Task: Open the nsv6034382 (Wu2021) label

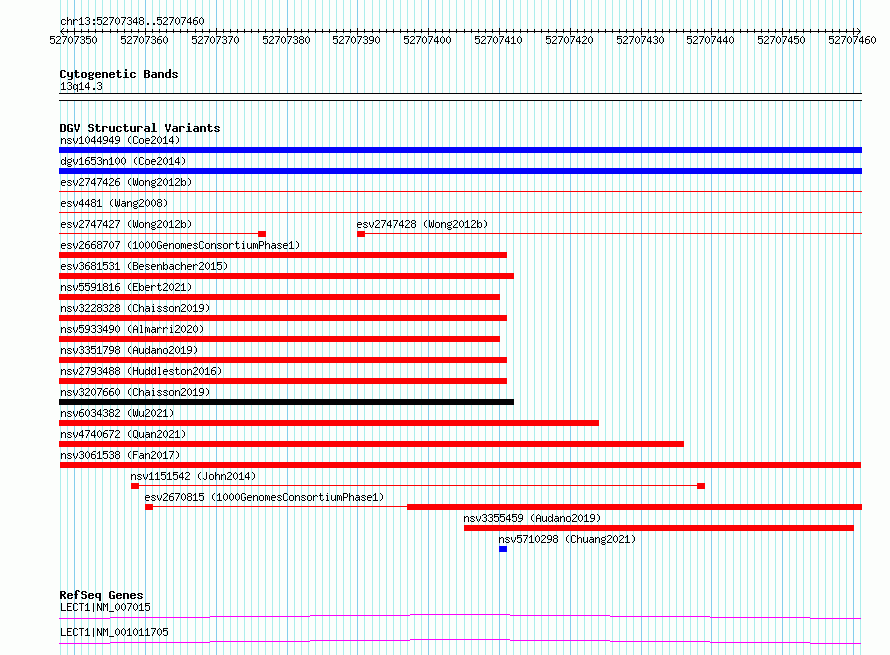Action: click(x=117, y=413)
